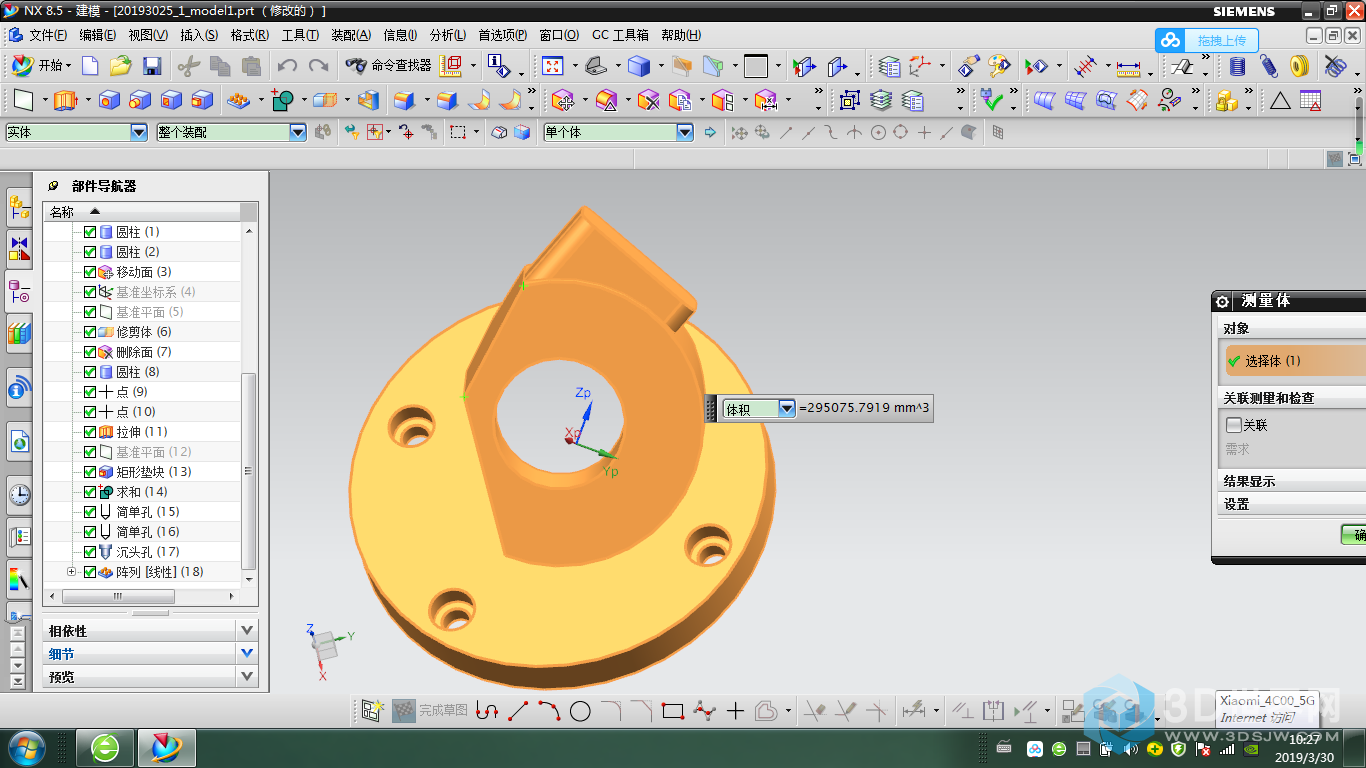Image resolution: width=1366 pixels, height=768 pixels.
Task: Click the Redo arrow
Action: click(x=318, y=66)
